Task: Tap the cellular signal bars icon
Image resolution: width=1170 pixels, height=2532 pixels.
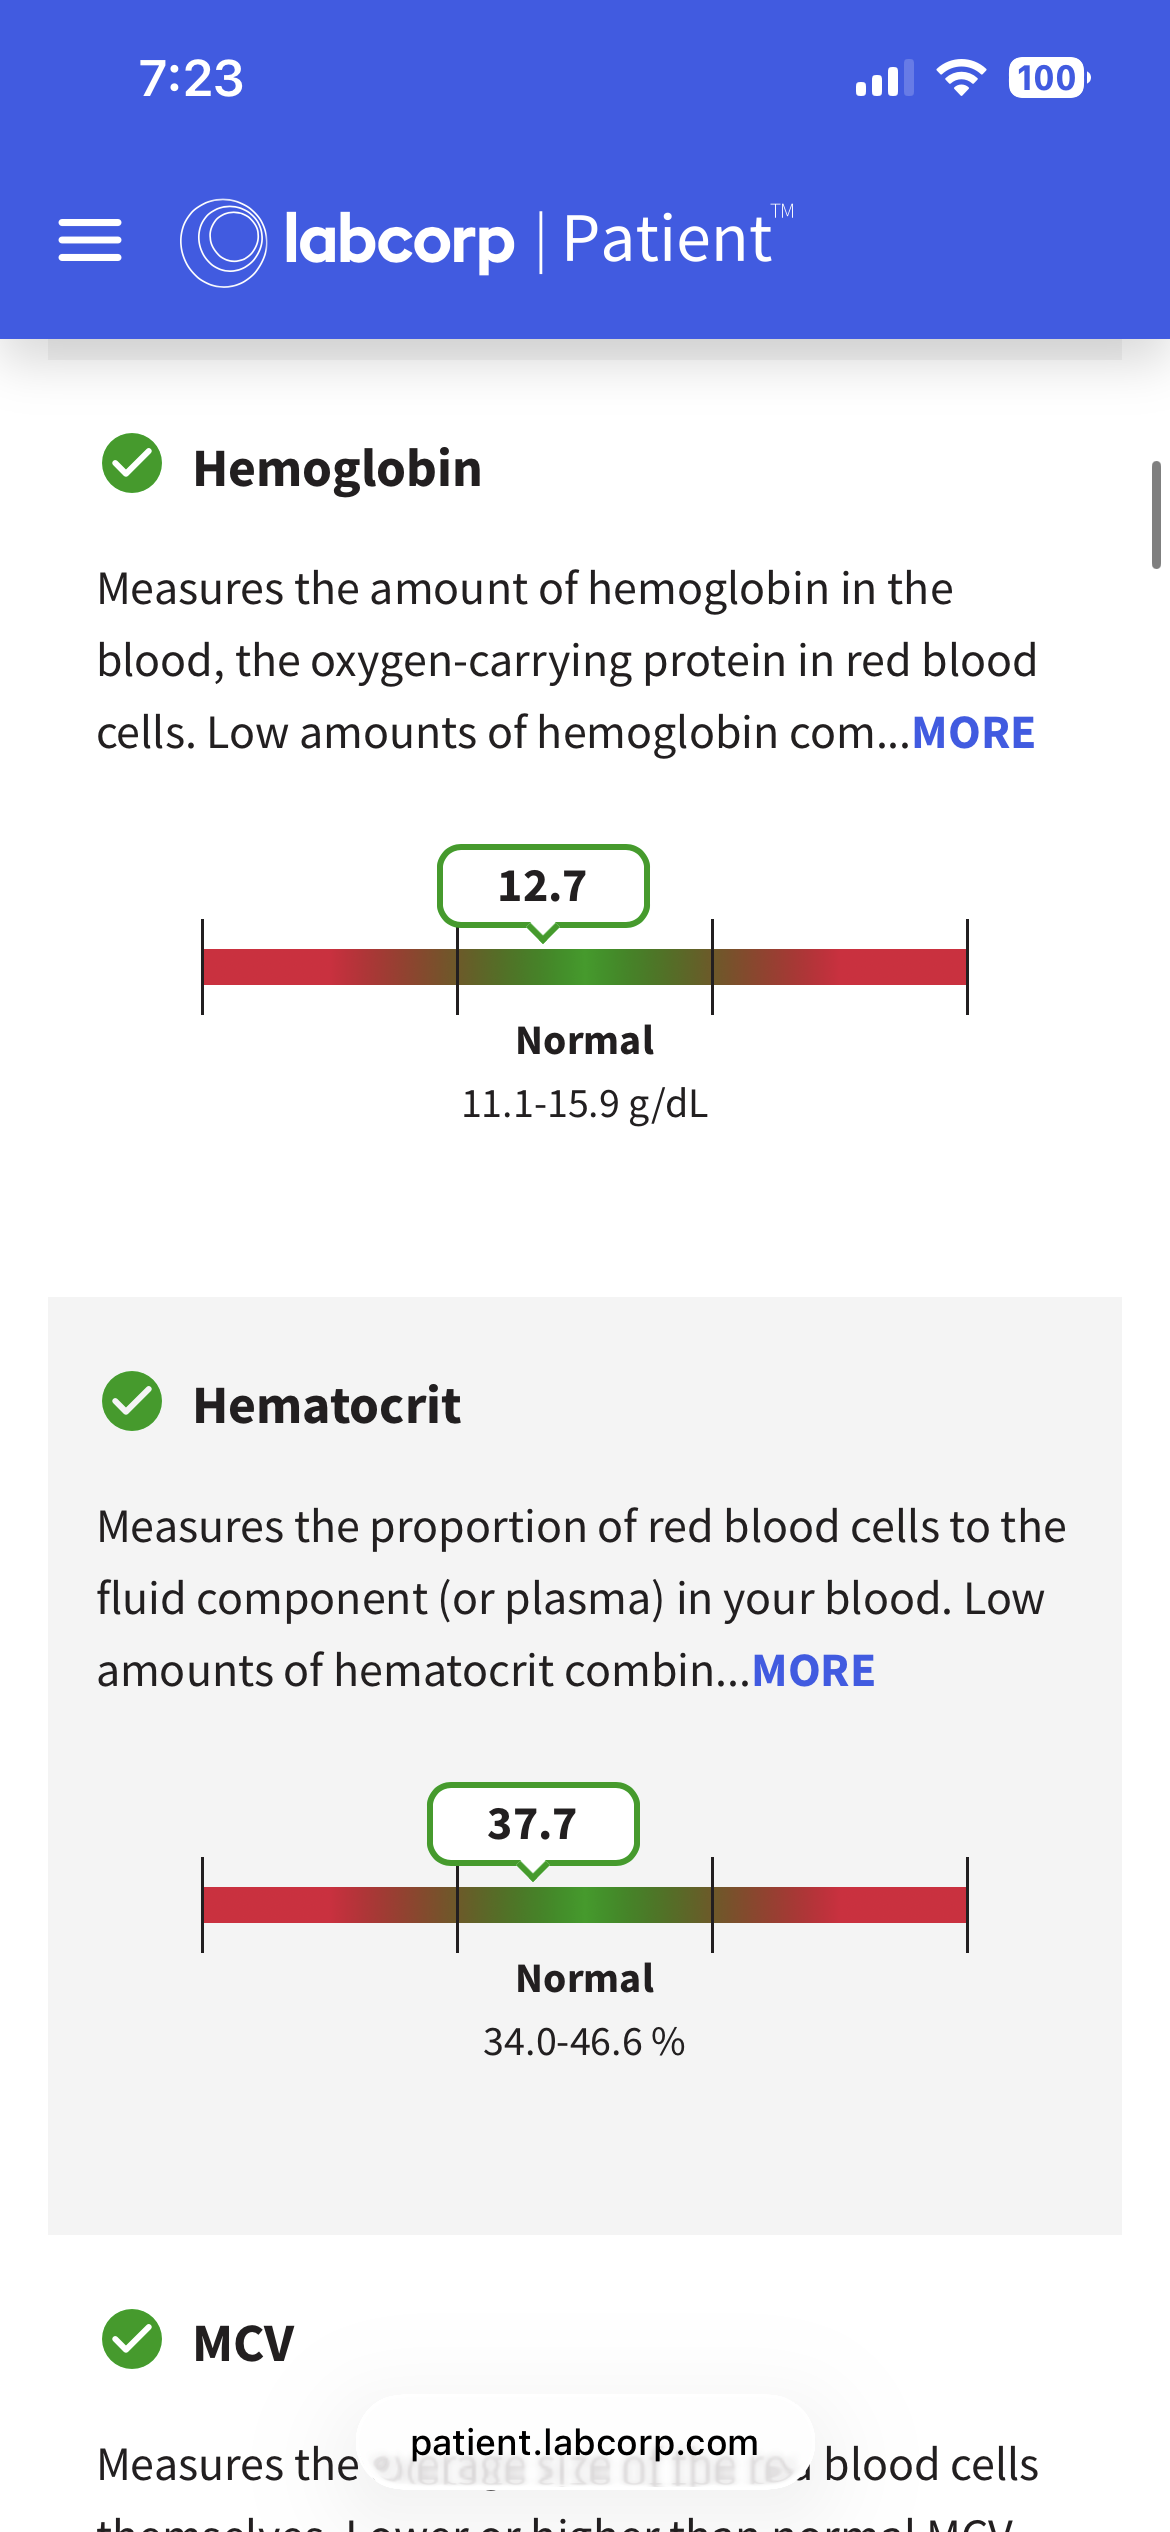Action: tap(884, 78)
